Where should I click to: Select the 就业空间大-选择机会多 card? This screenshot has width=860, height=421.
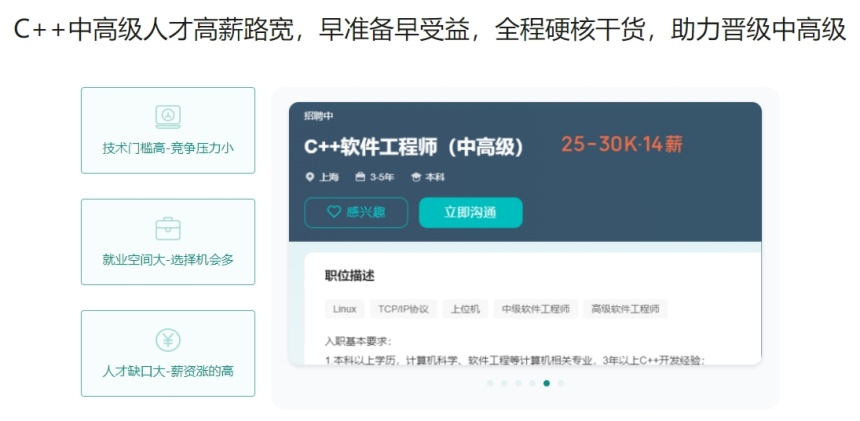click(168, 242)
